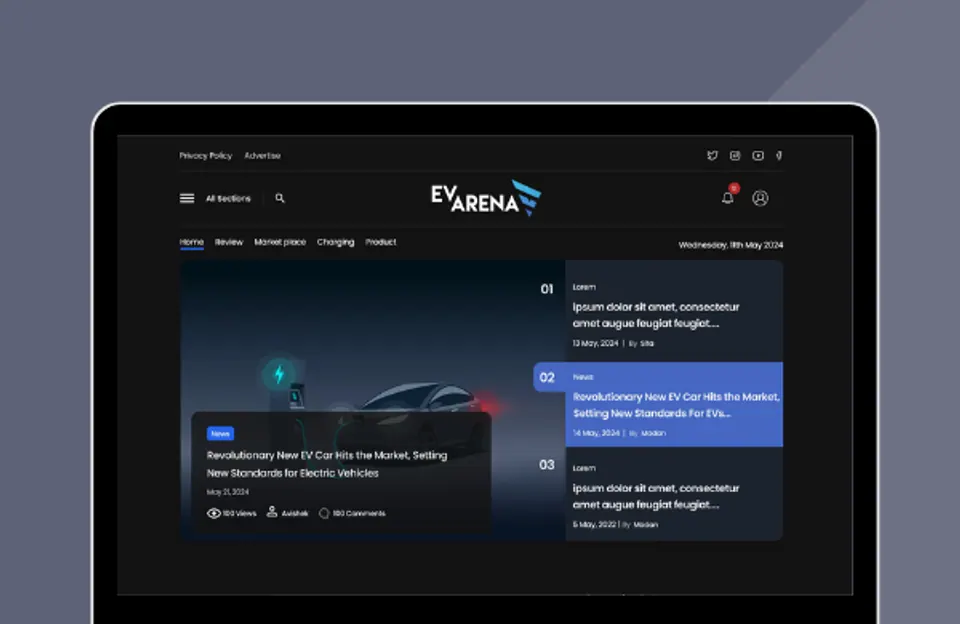Image resolution: width=960 pixels, height=624 pixels.
Task: Switch to the Product tab
Action: 381,242
